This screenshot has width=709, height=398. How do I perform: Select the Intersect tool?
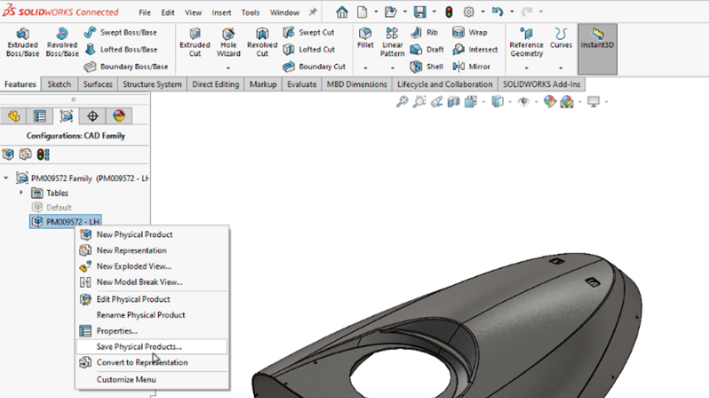point(475,49)
